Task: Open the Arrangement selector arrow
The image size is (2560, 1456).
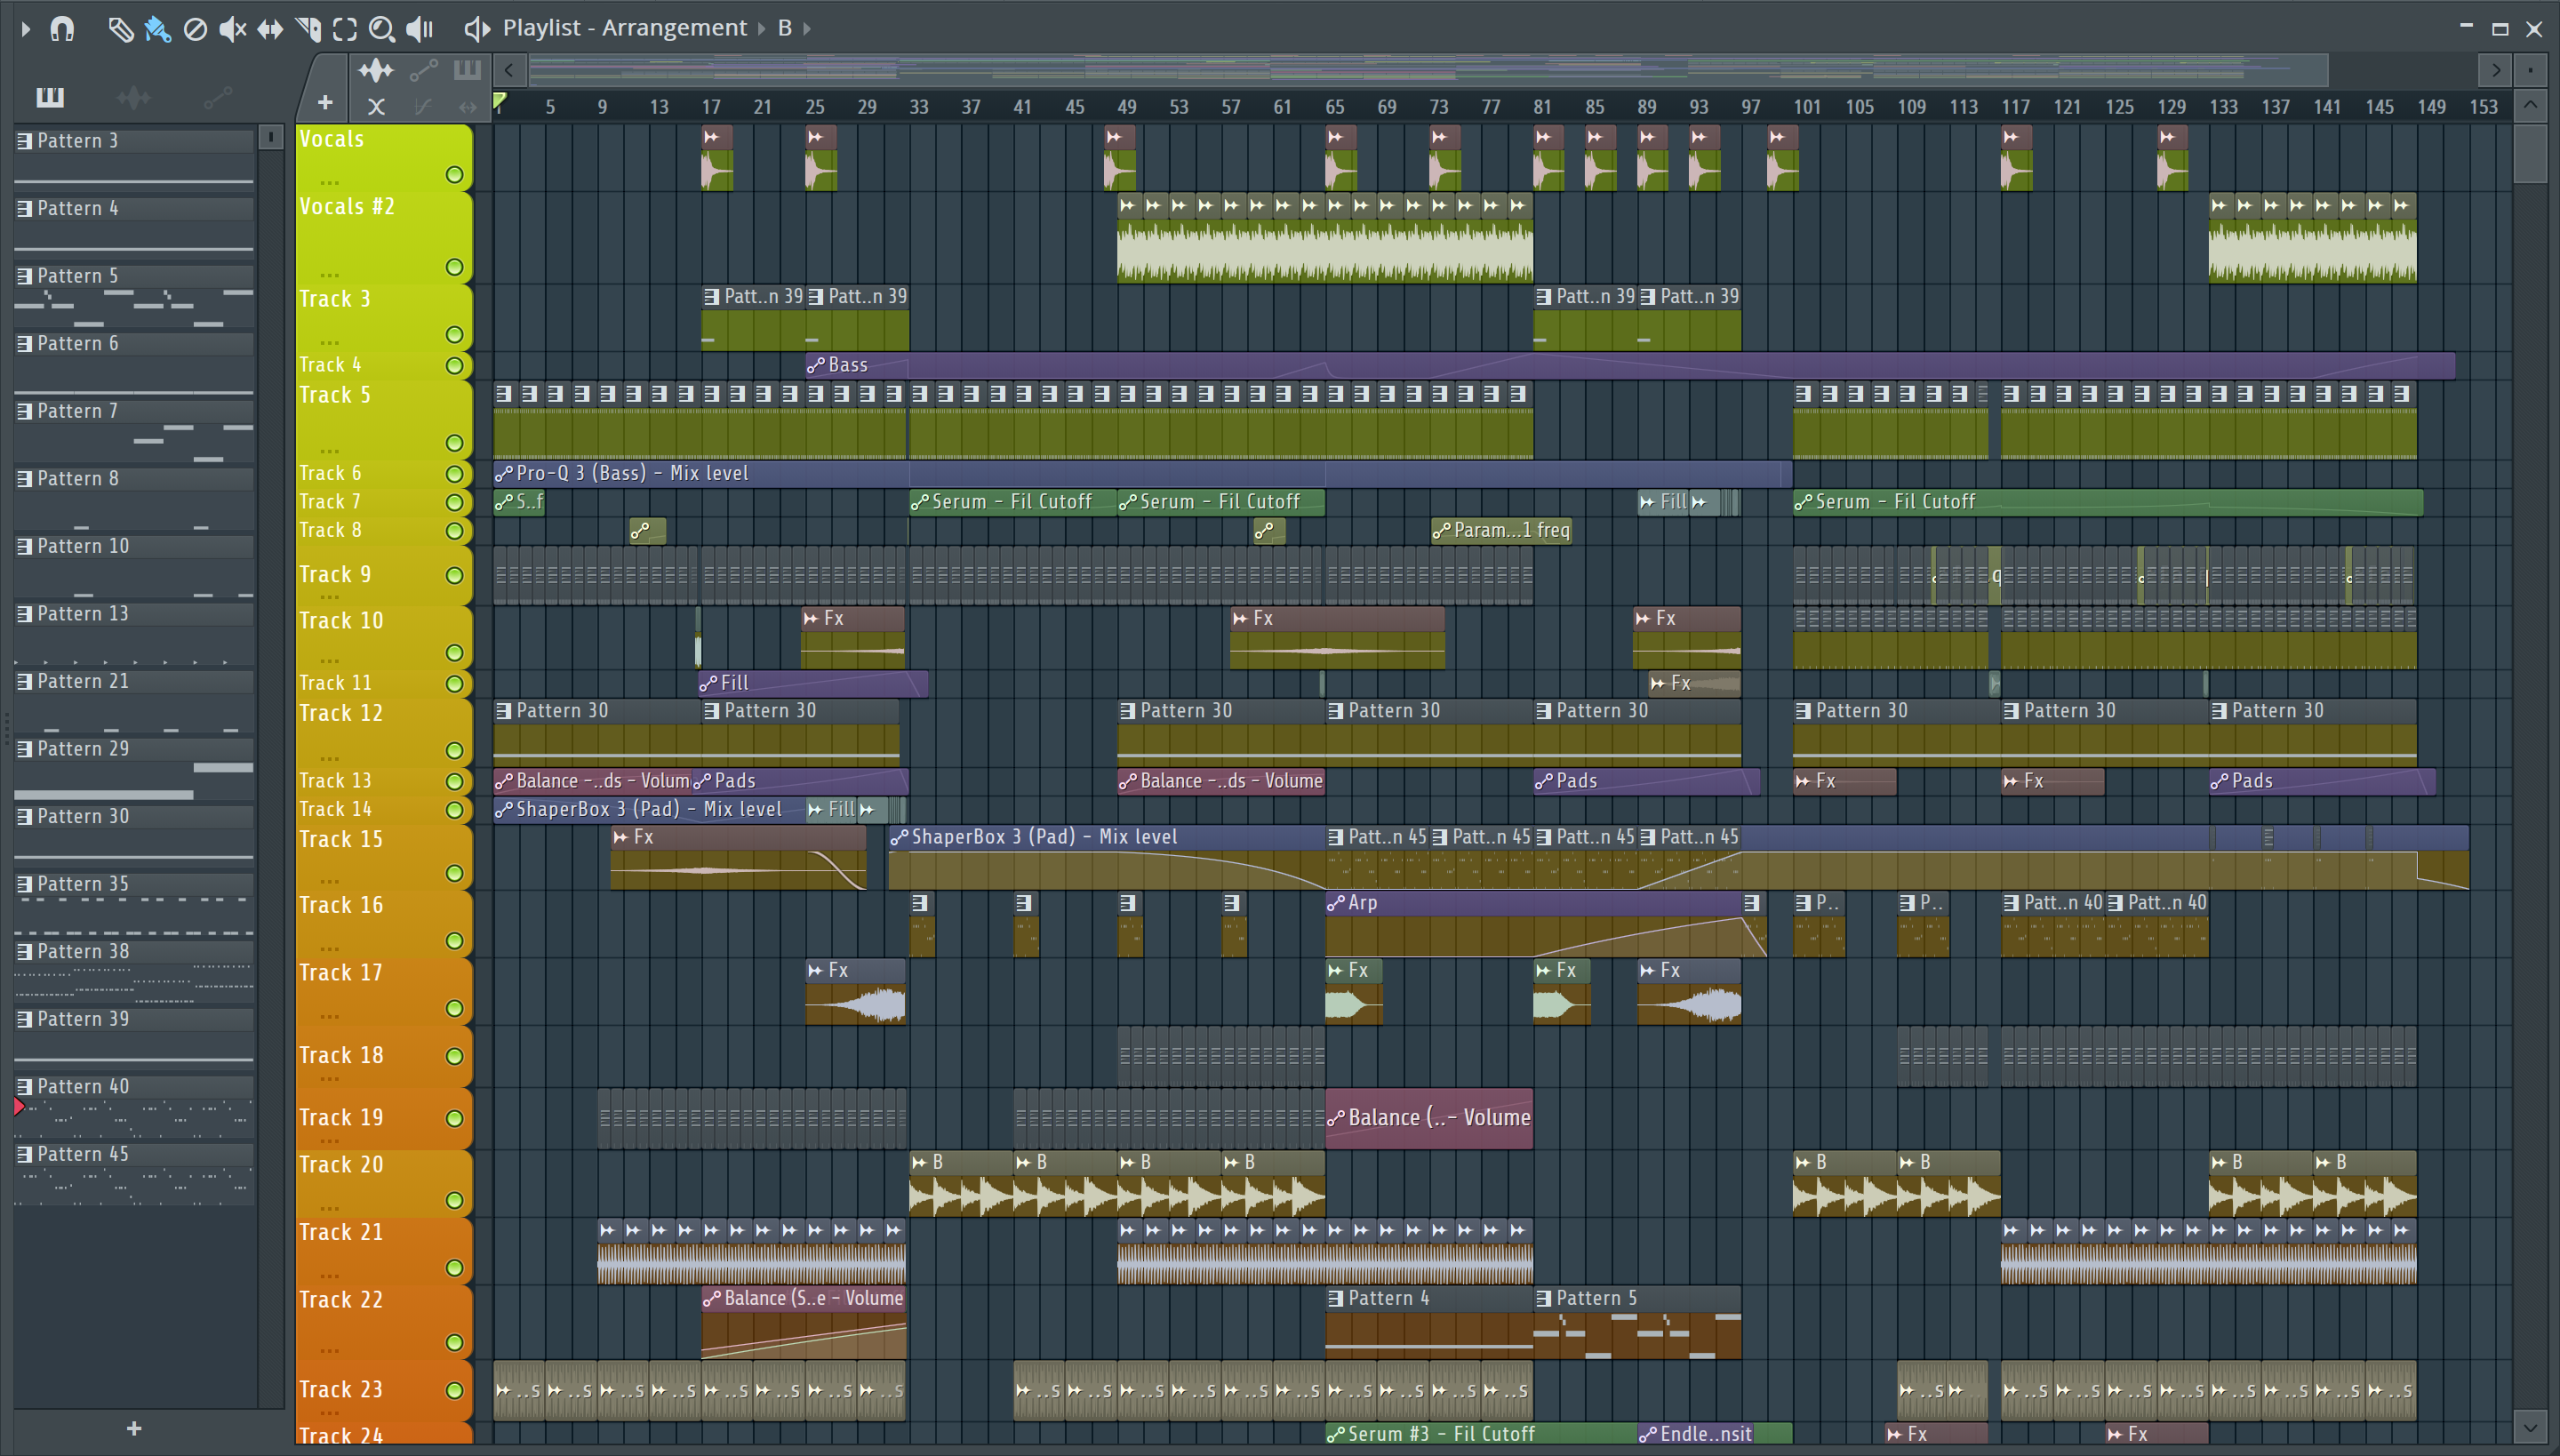Action: 761,29
